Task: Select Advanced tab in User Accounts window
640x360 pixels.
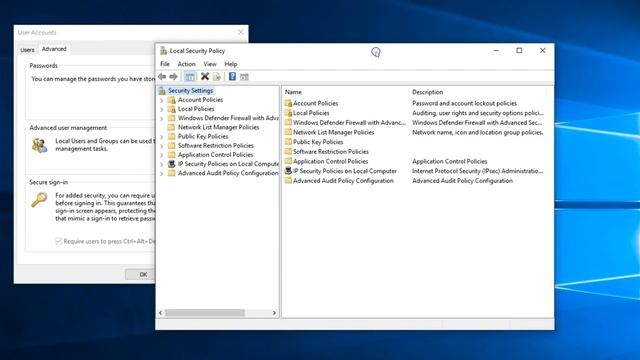Action: click(54, 49)
